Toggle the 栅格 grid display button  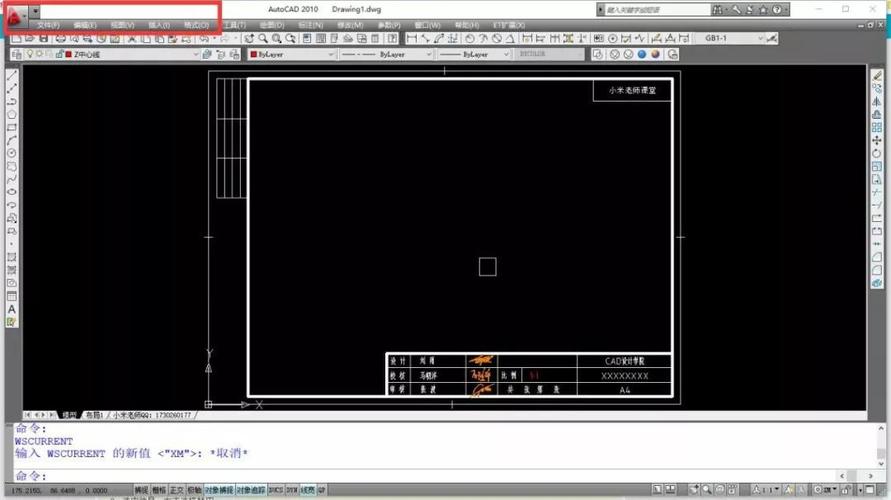pos(159,490)
